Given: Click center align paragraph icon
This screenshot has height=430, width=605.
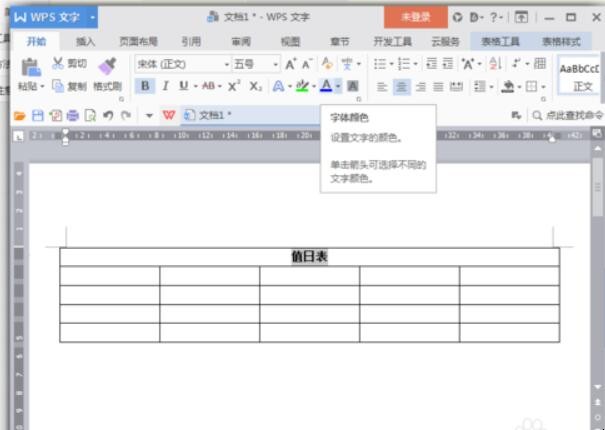Looking at the screenshot, I should tap(400, 87).
